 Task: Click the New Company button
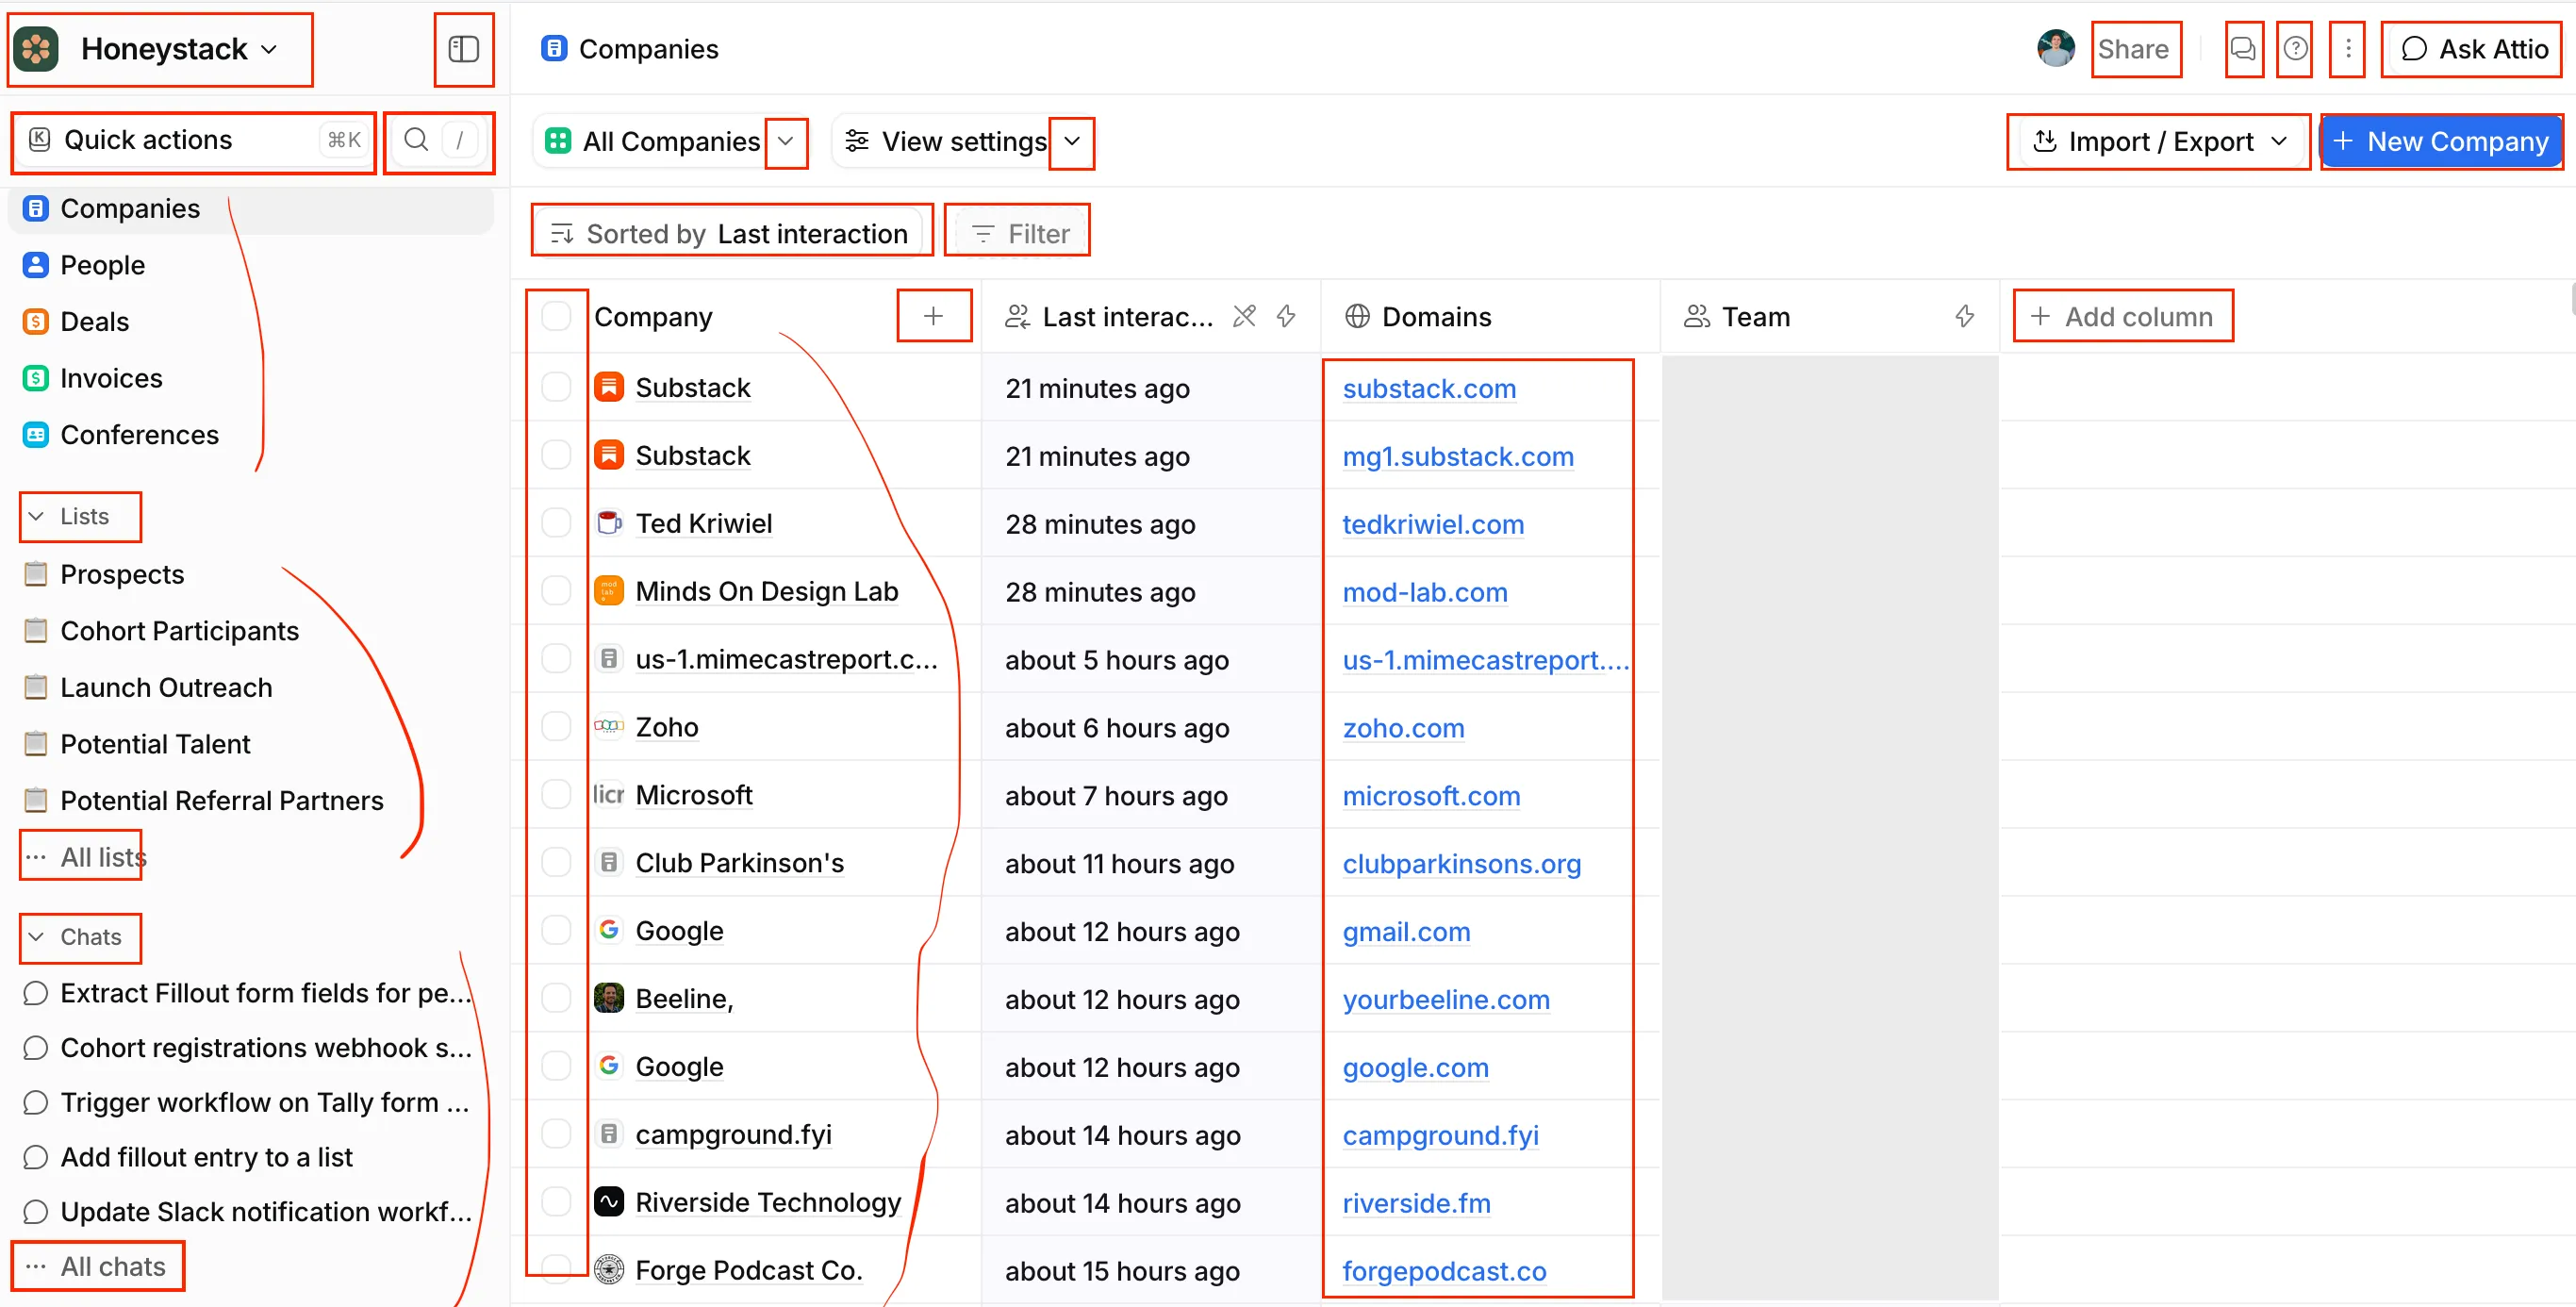click(2441, 142)
